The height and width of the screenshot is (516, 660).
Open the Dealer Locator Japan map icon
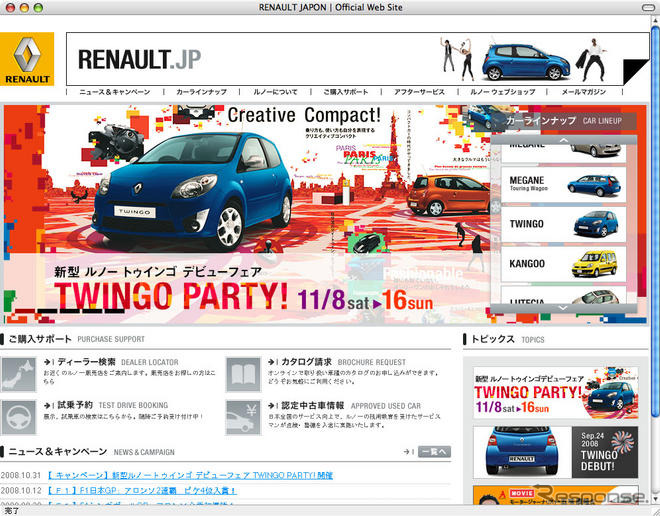point(18,375)
